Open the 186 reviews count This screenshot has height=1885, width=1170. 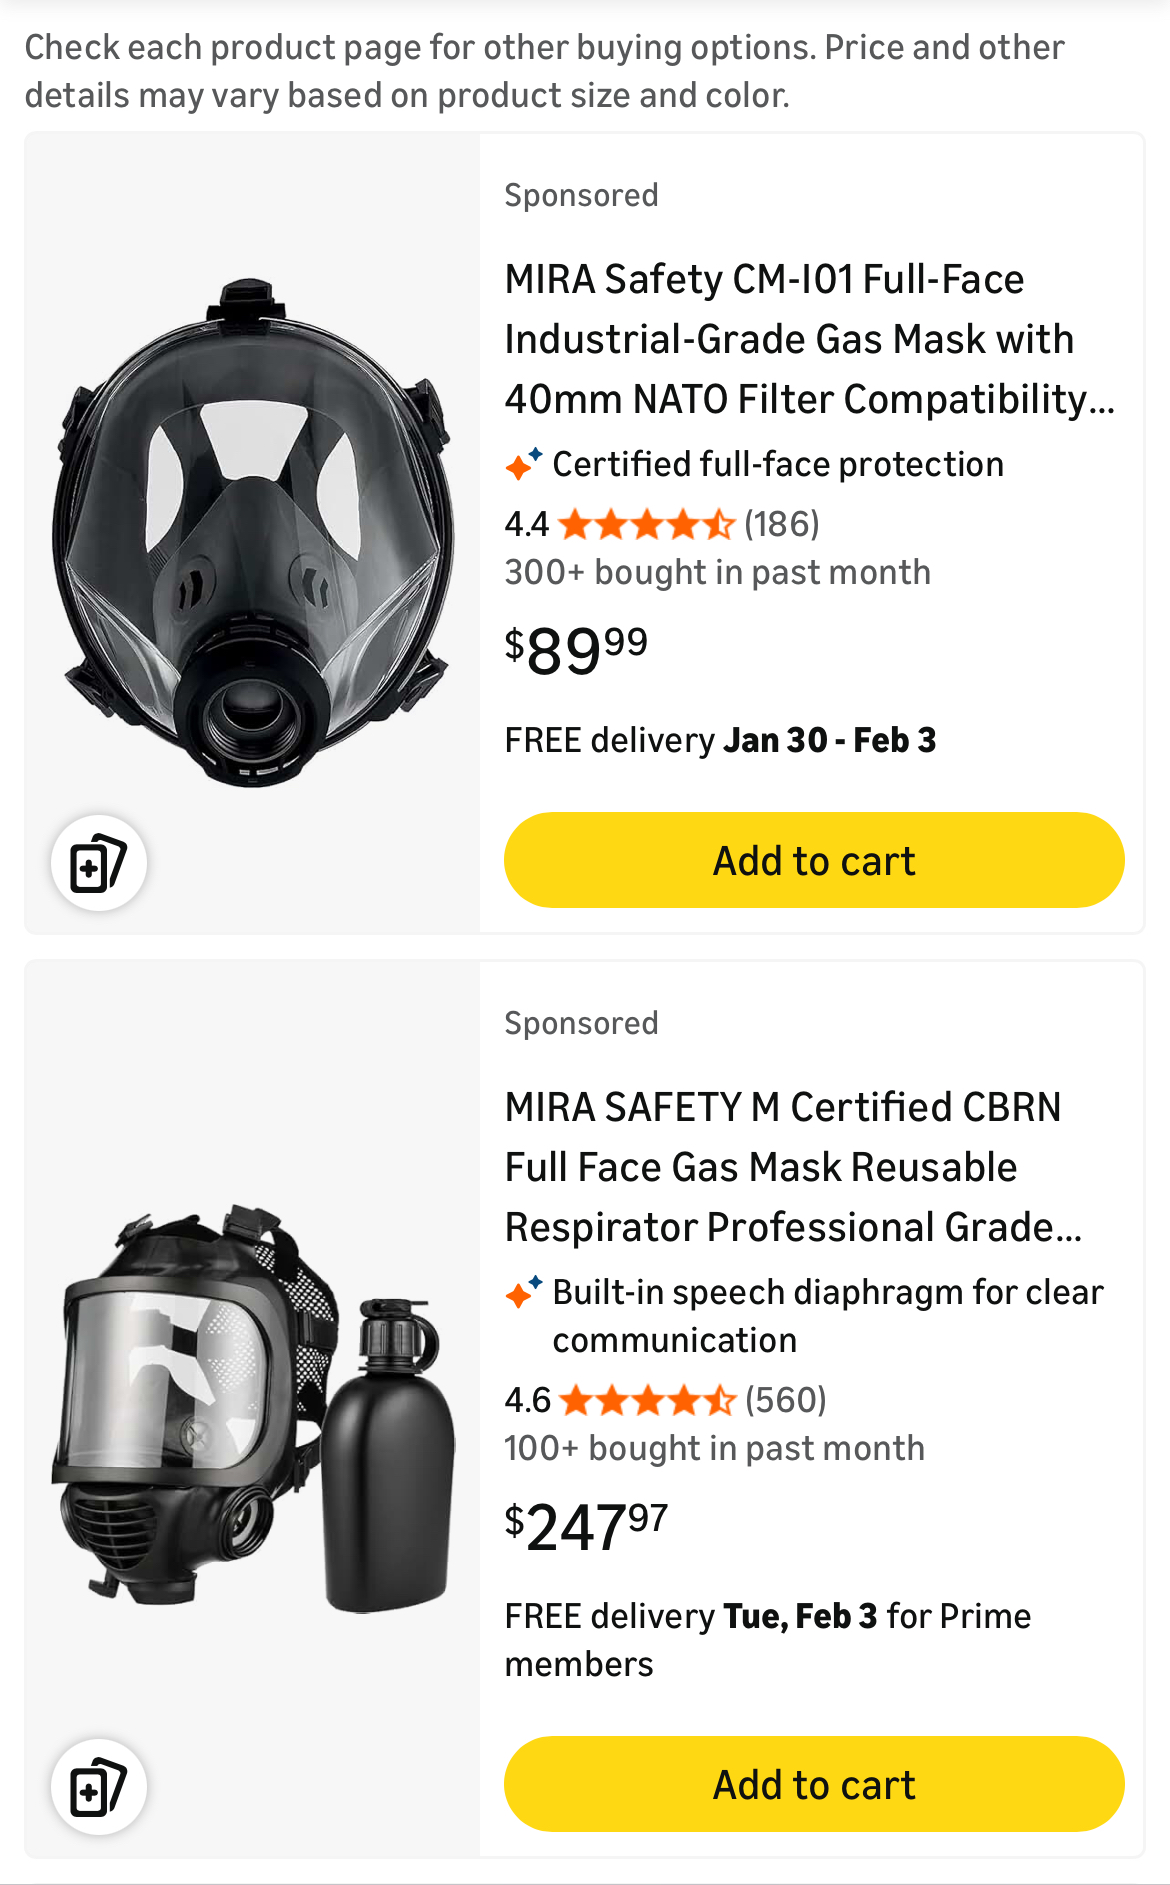(782, 524)
